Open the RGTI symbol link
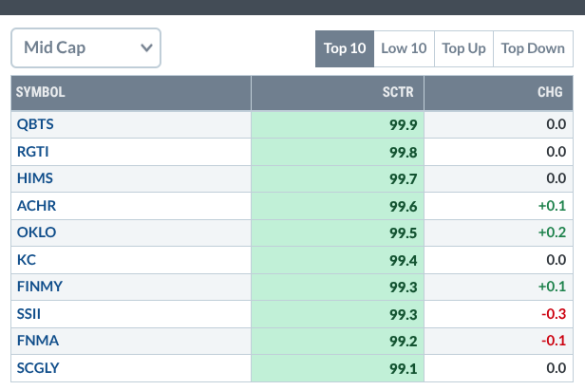This screenshot has width=585, height=390. click(x=33, y=152)
